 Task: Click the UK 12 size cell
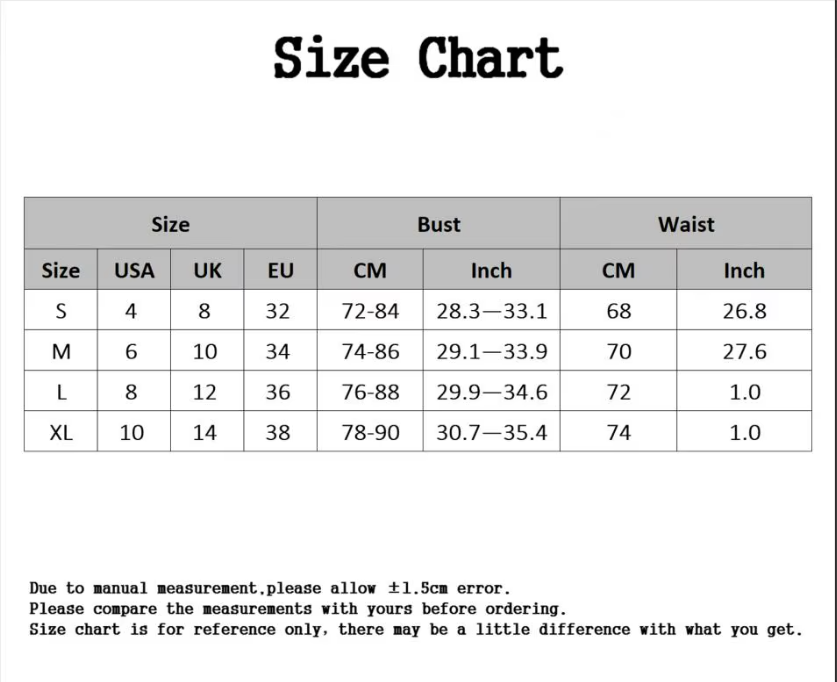204,391
